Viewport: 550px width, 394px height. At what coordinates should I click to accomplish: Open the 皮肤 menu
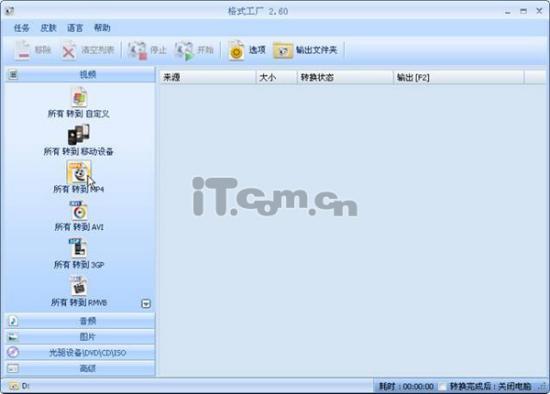click(48, 28)
